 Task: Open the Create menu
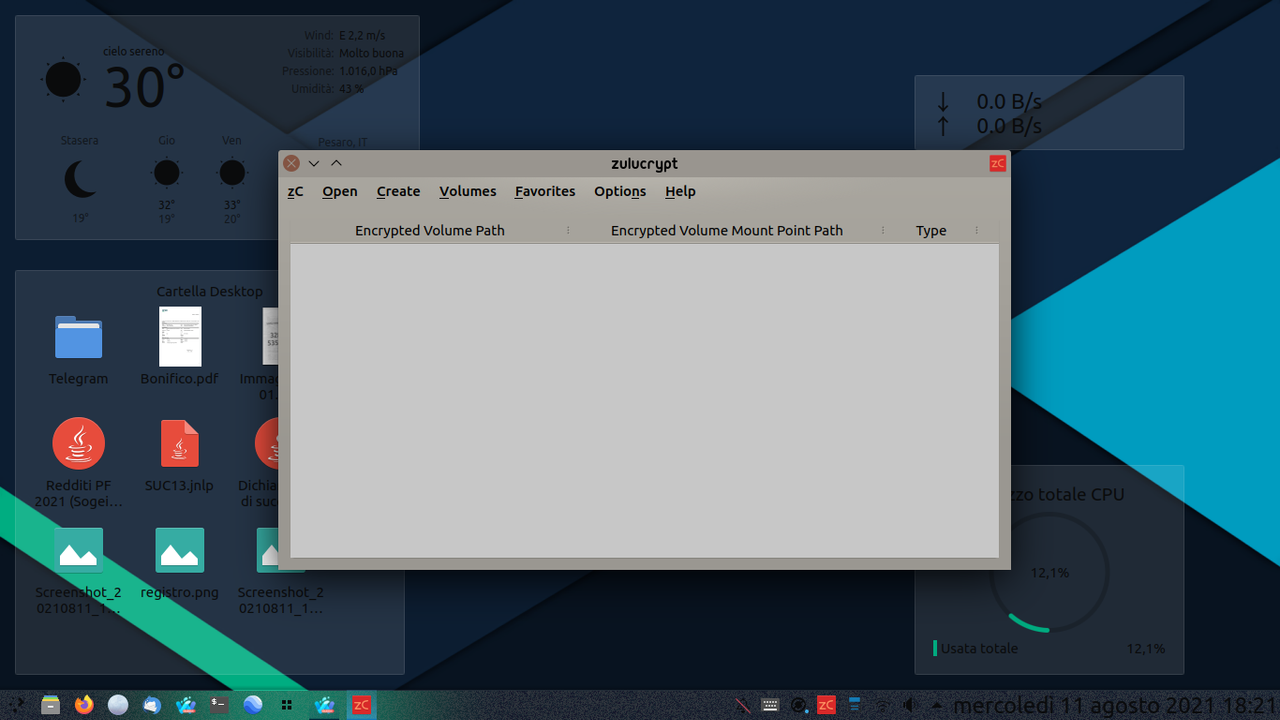(398, 191)
